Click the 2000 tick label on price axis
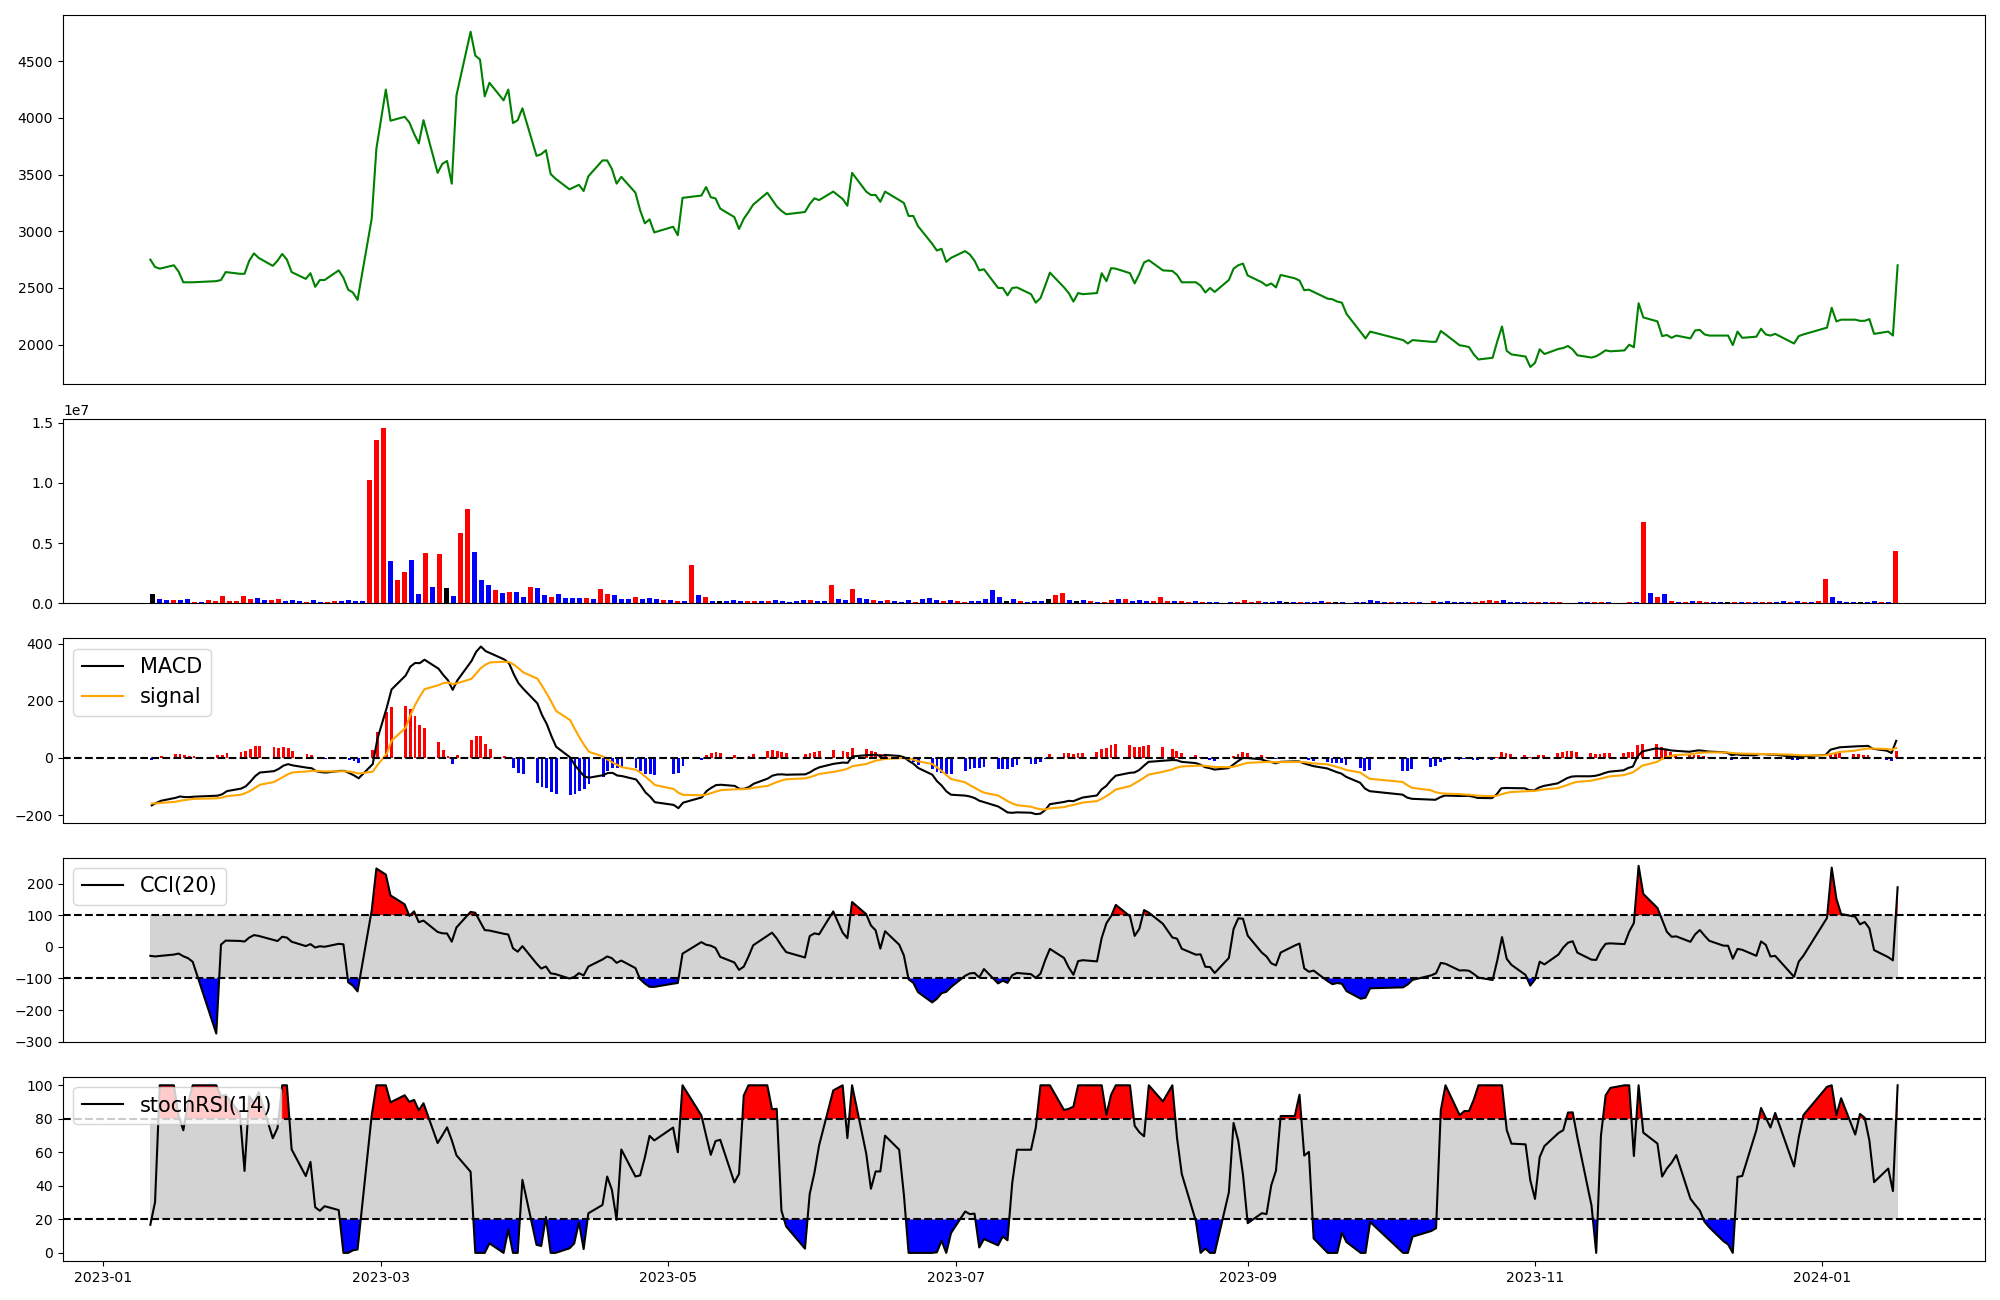This screenshot has width=2000, height=1300. pos(35,345)
